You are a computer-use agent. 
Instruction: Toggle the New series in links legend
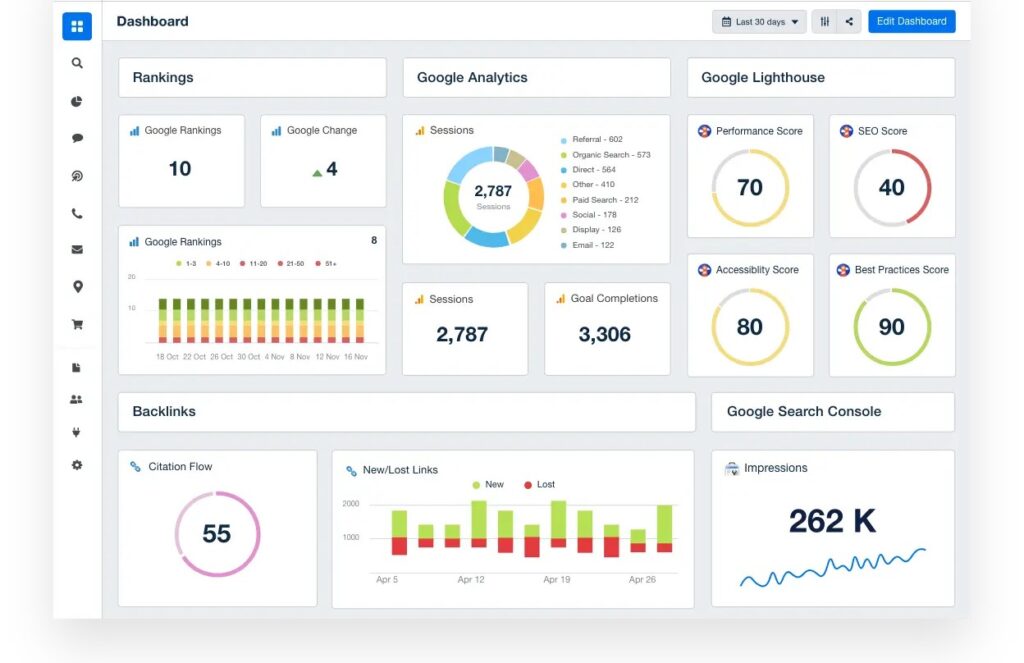click(x=487, y=485)
